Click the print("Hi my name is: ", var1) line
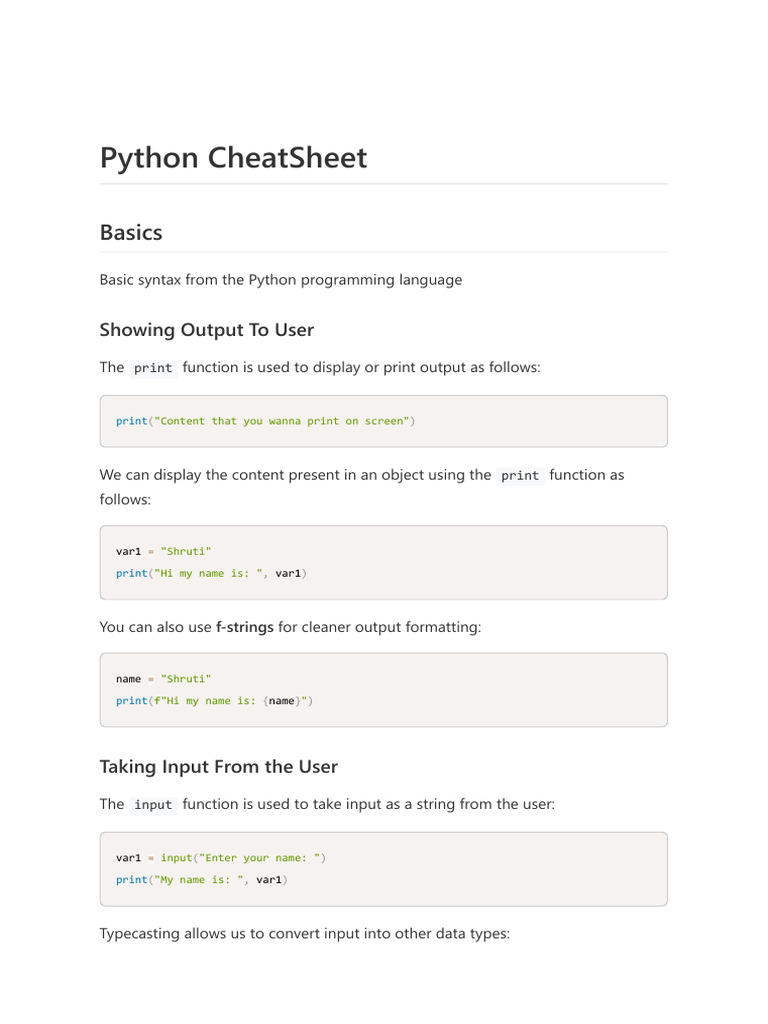The height and width of the screenshot is (1024, 768). point(211,573)
